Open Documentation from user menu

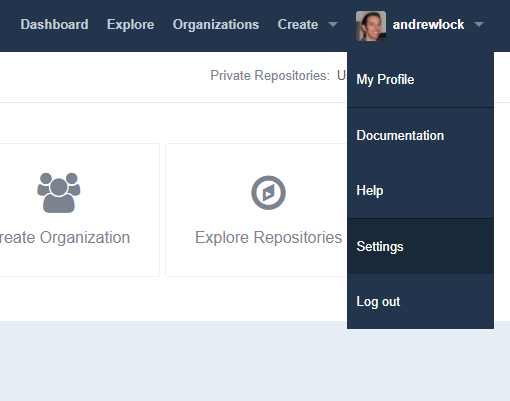[x=420, y=135]
